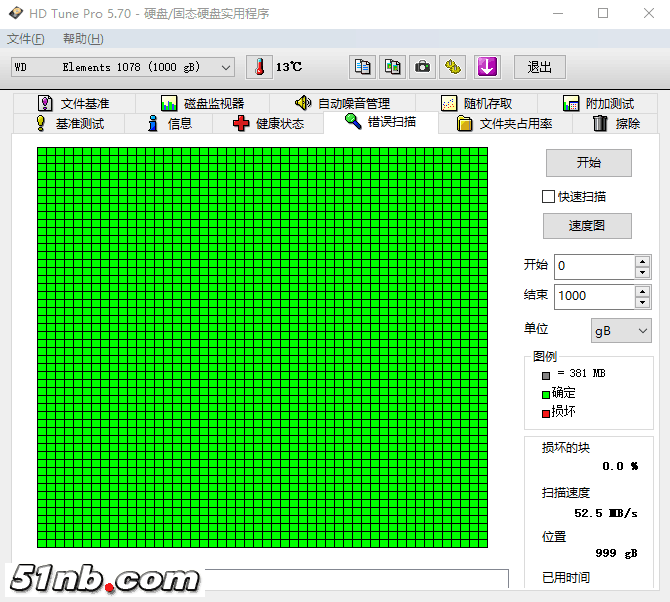This screenshot has height=602, width=670.
Task: Click the 开始 start scan button
Action: coord(589,163)
